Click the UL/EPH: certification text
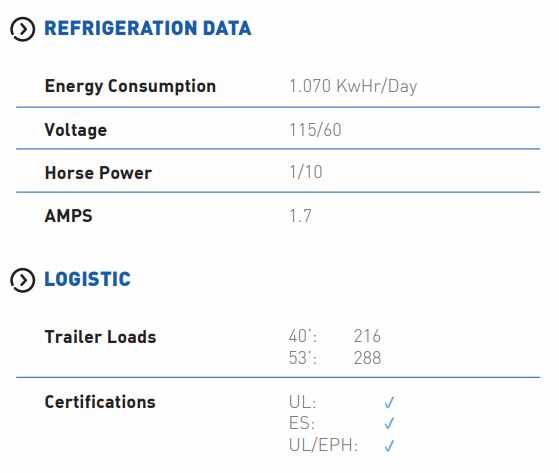Viewport: 559px width, 473px height. tap(323, 445)
